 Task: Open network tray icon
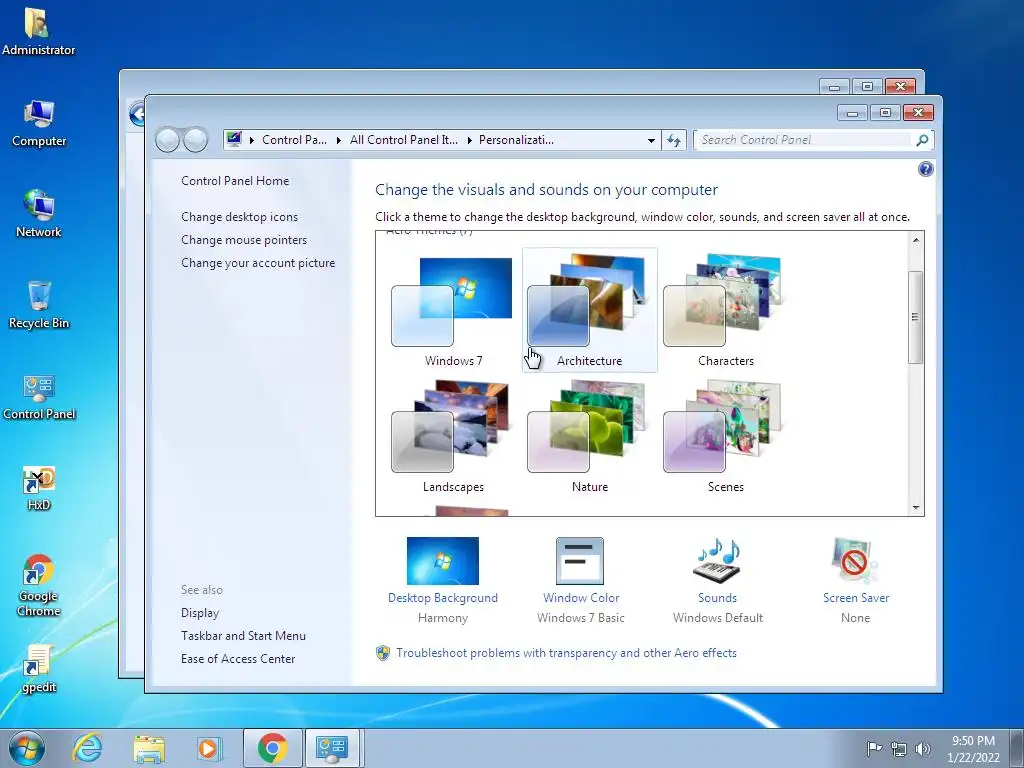tap(899, 749)
